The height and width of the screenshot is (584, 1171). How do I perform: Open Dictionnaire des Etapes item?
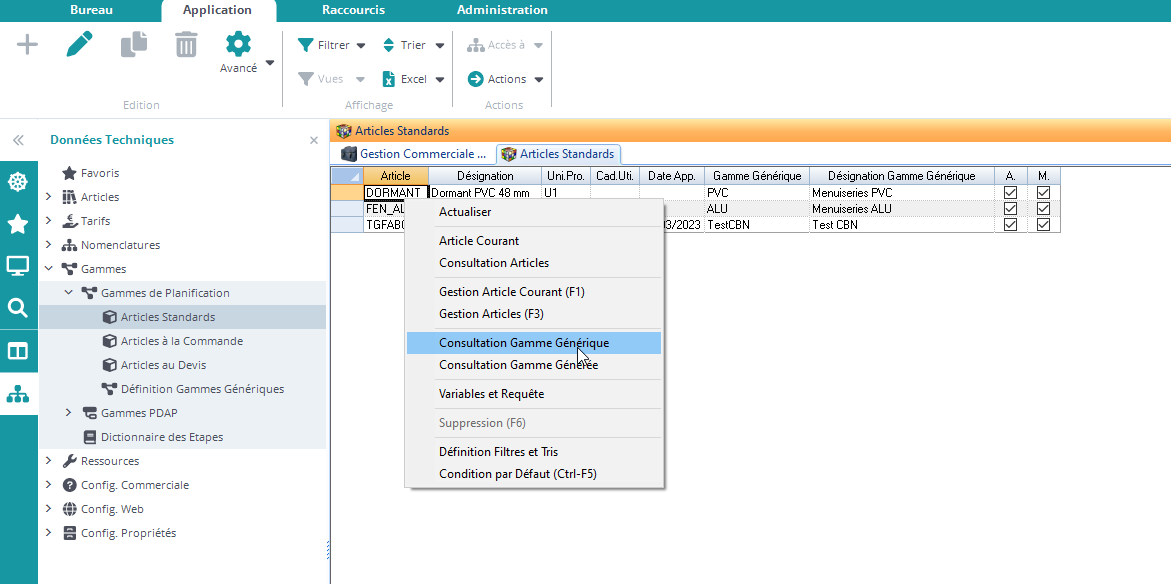point(161,437)
